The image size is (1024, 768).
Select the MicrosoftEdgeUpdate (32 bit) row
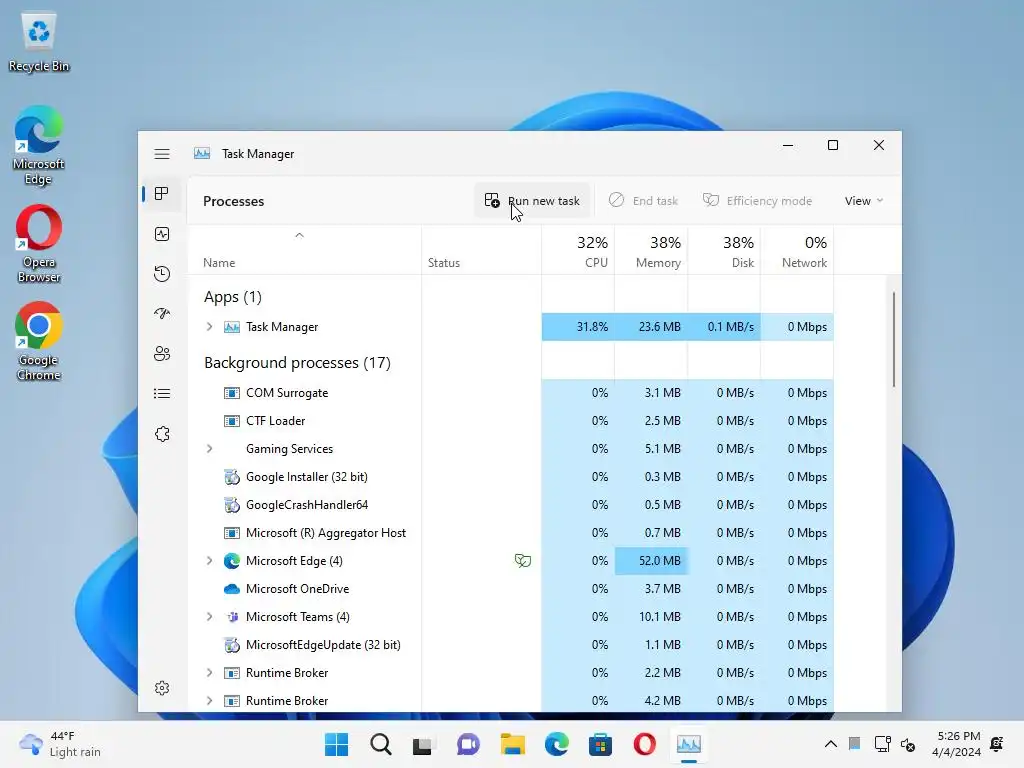511,645
